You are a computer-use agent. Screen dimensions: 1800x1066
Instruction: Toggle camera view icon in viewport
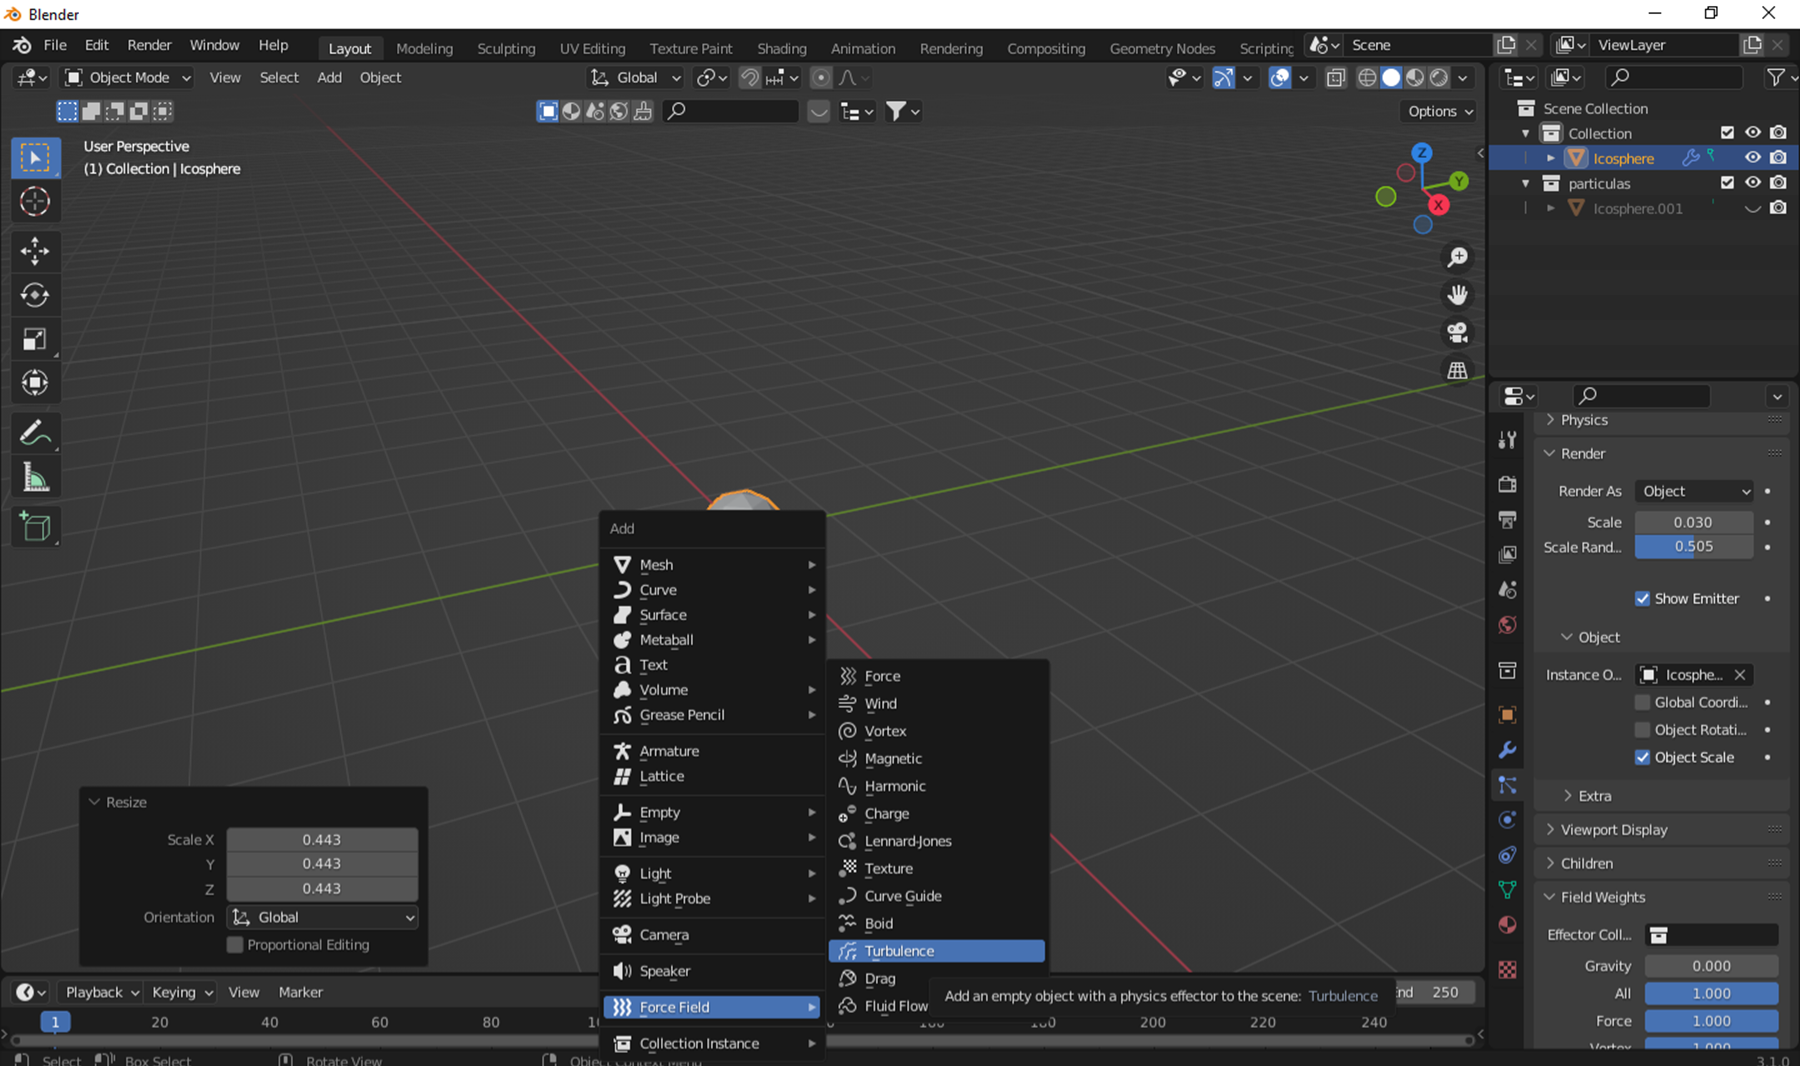1457,333
